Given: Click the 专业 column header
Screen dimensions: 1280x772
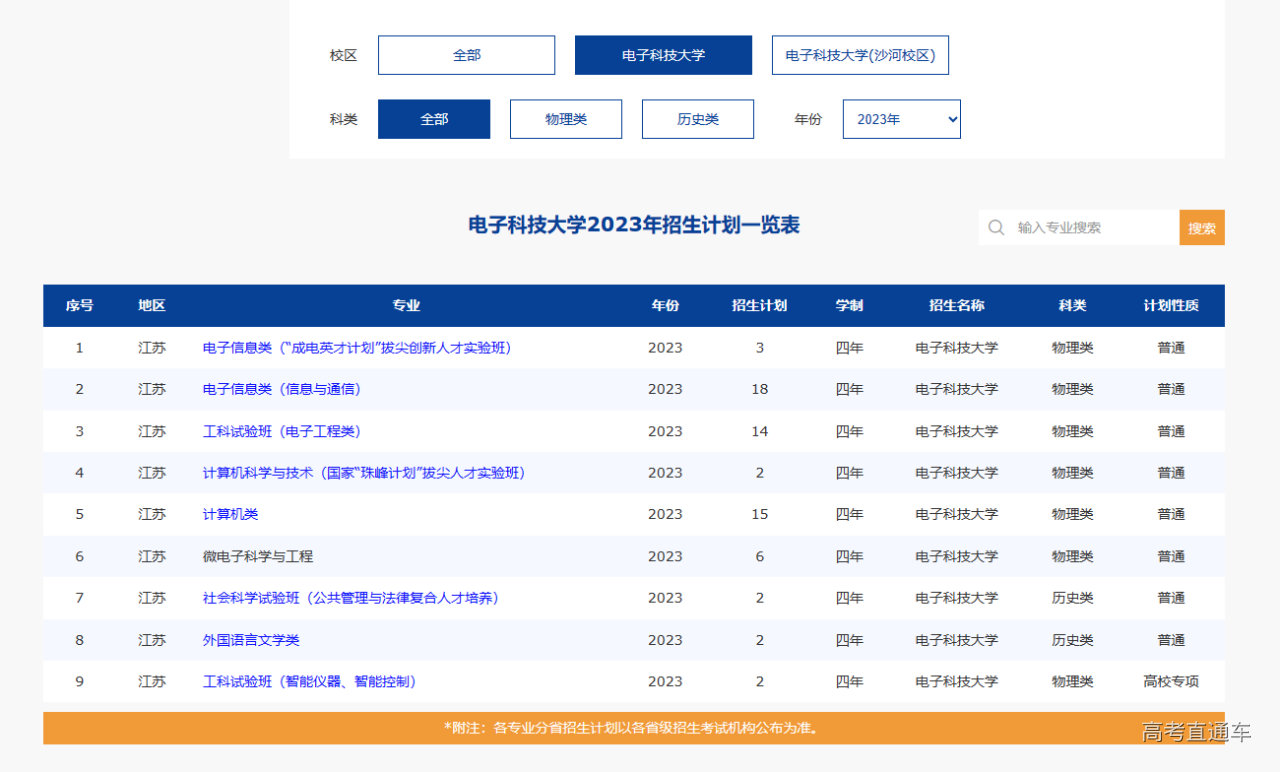Looking at the screenshot, I should pos(407,306).
